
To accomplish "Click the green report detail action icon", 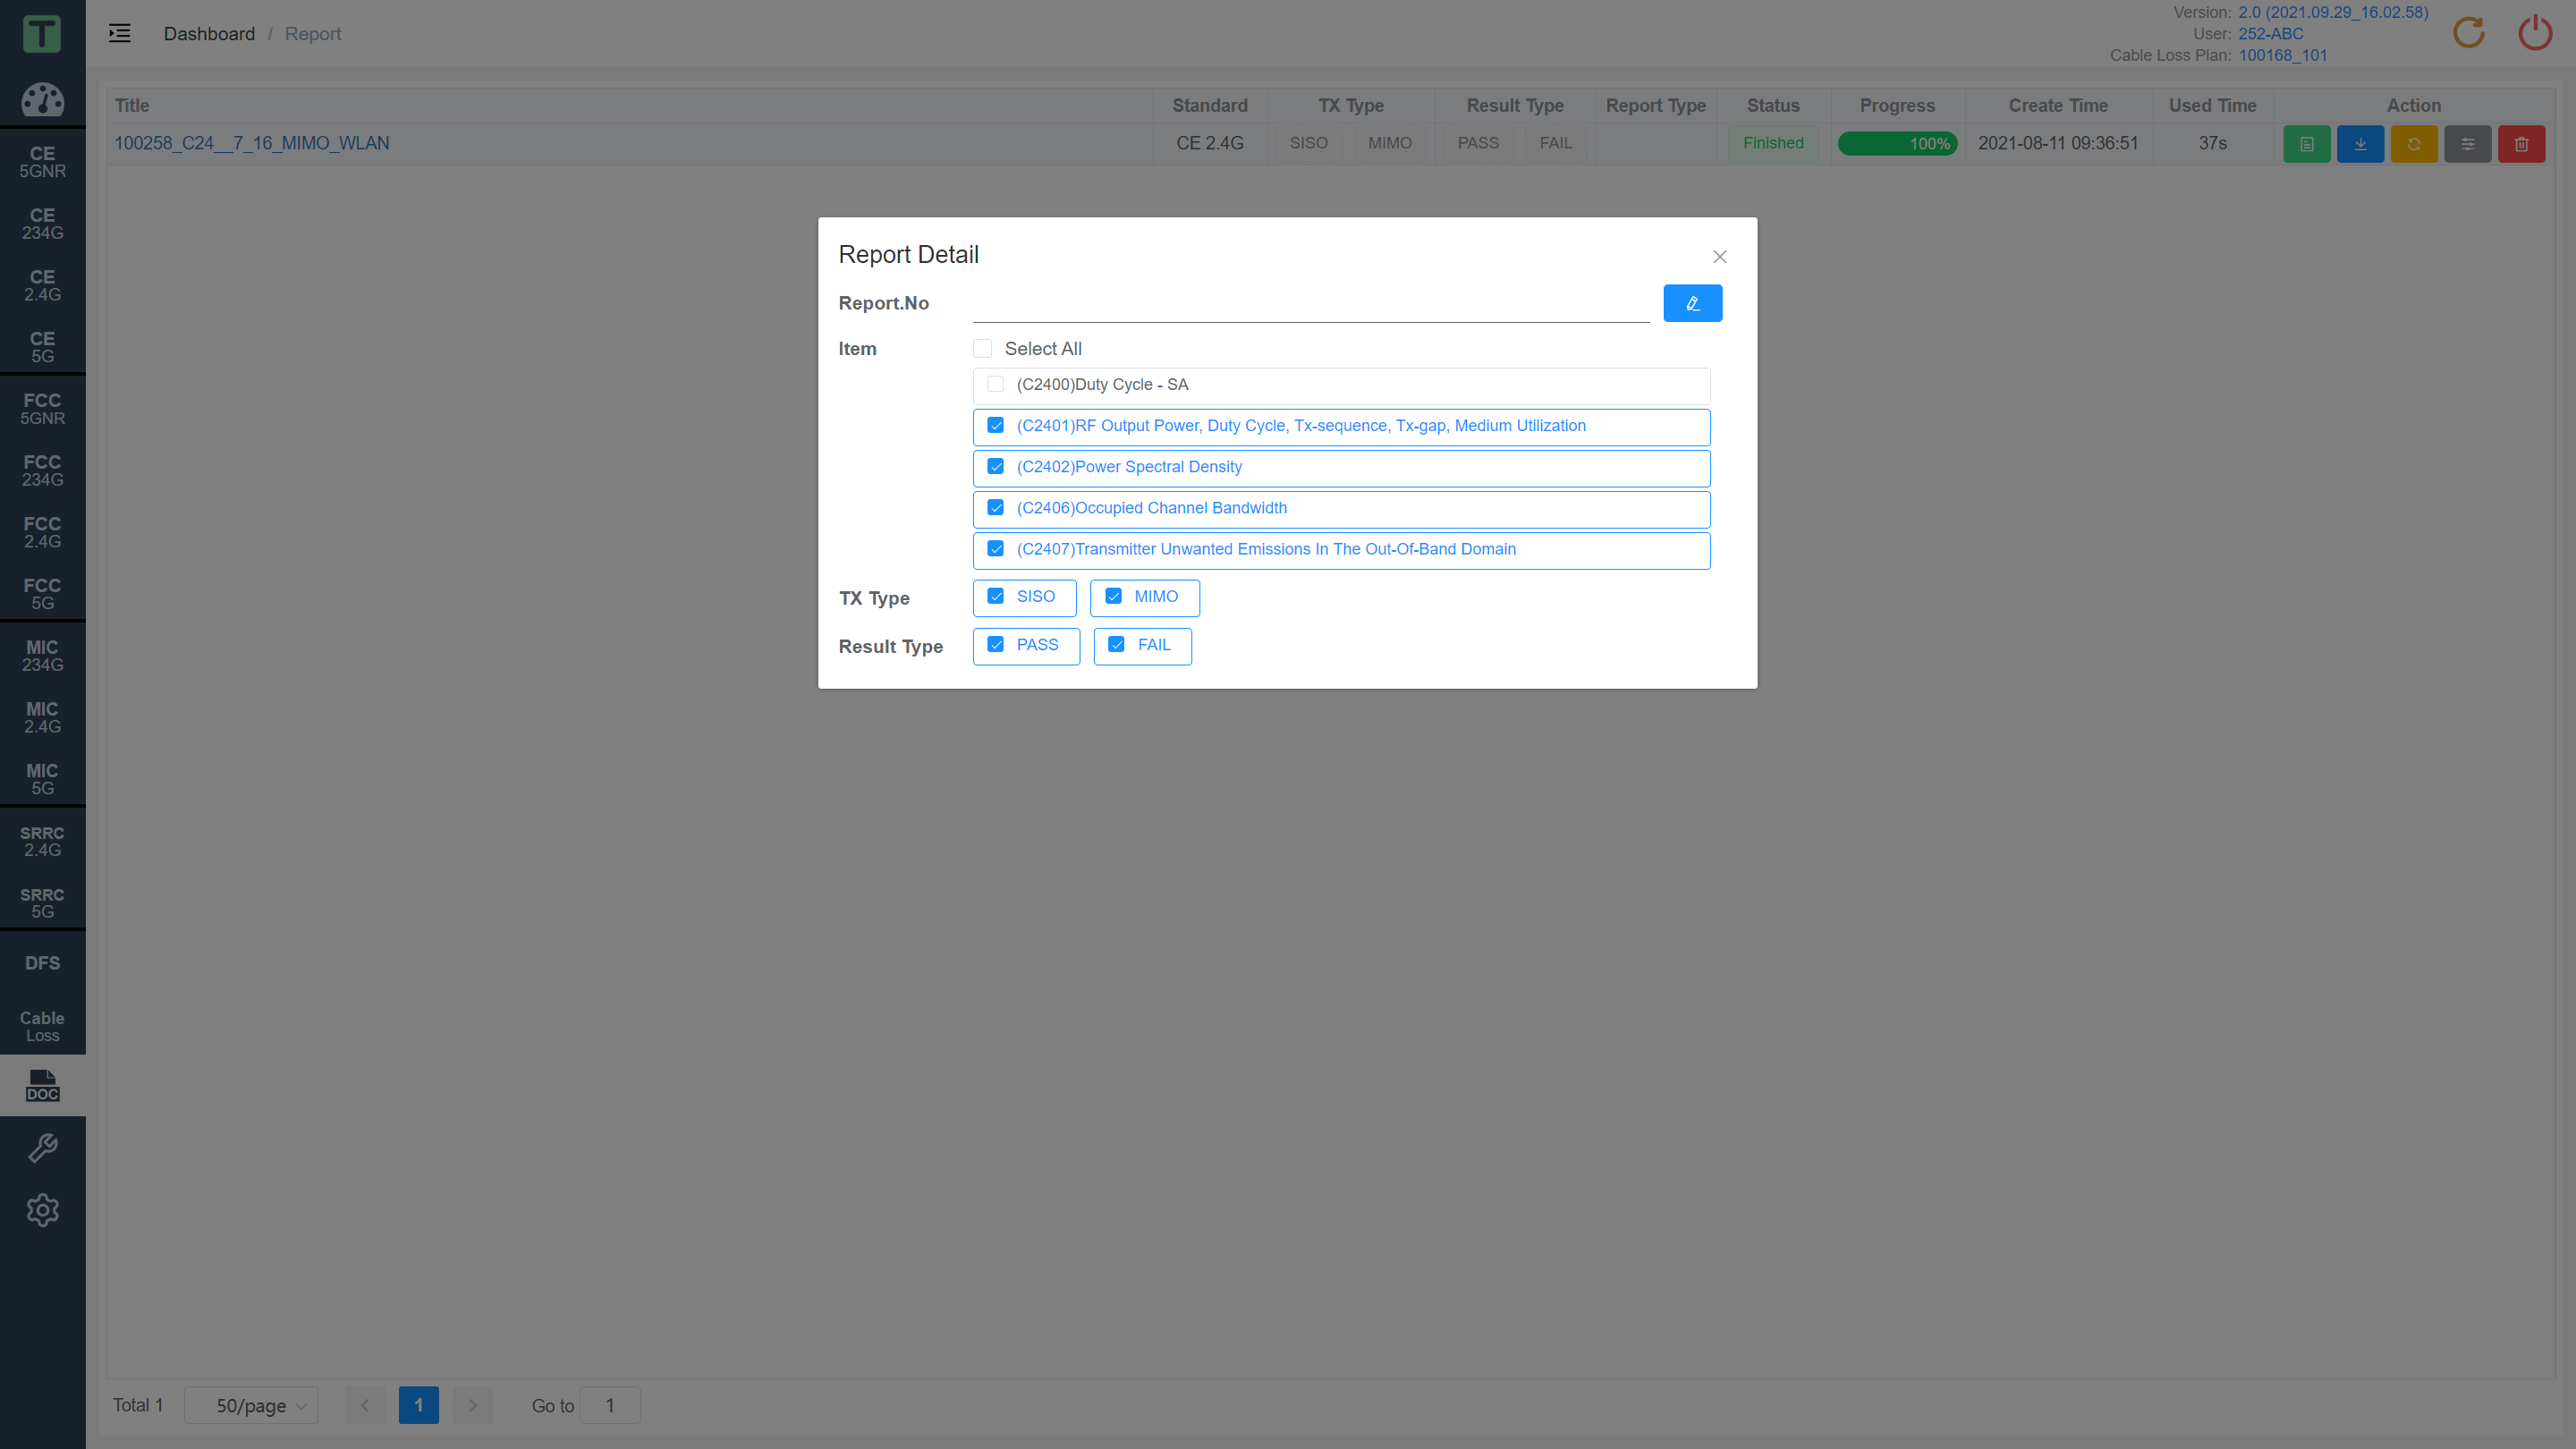I will [2306, 144].
